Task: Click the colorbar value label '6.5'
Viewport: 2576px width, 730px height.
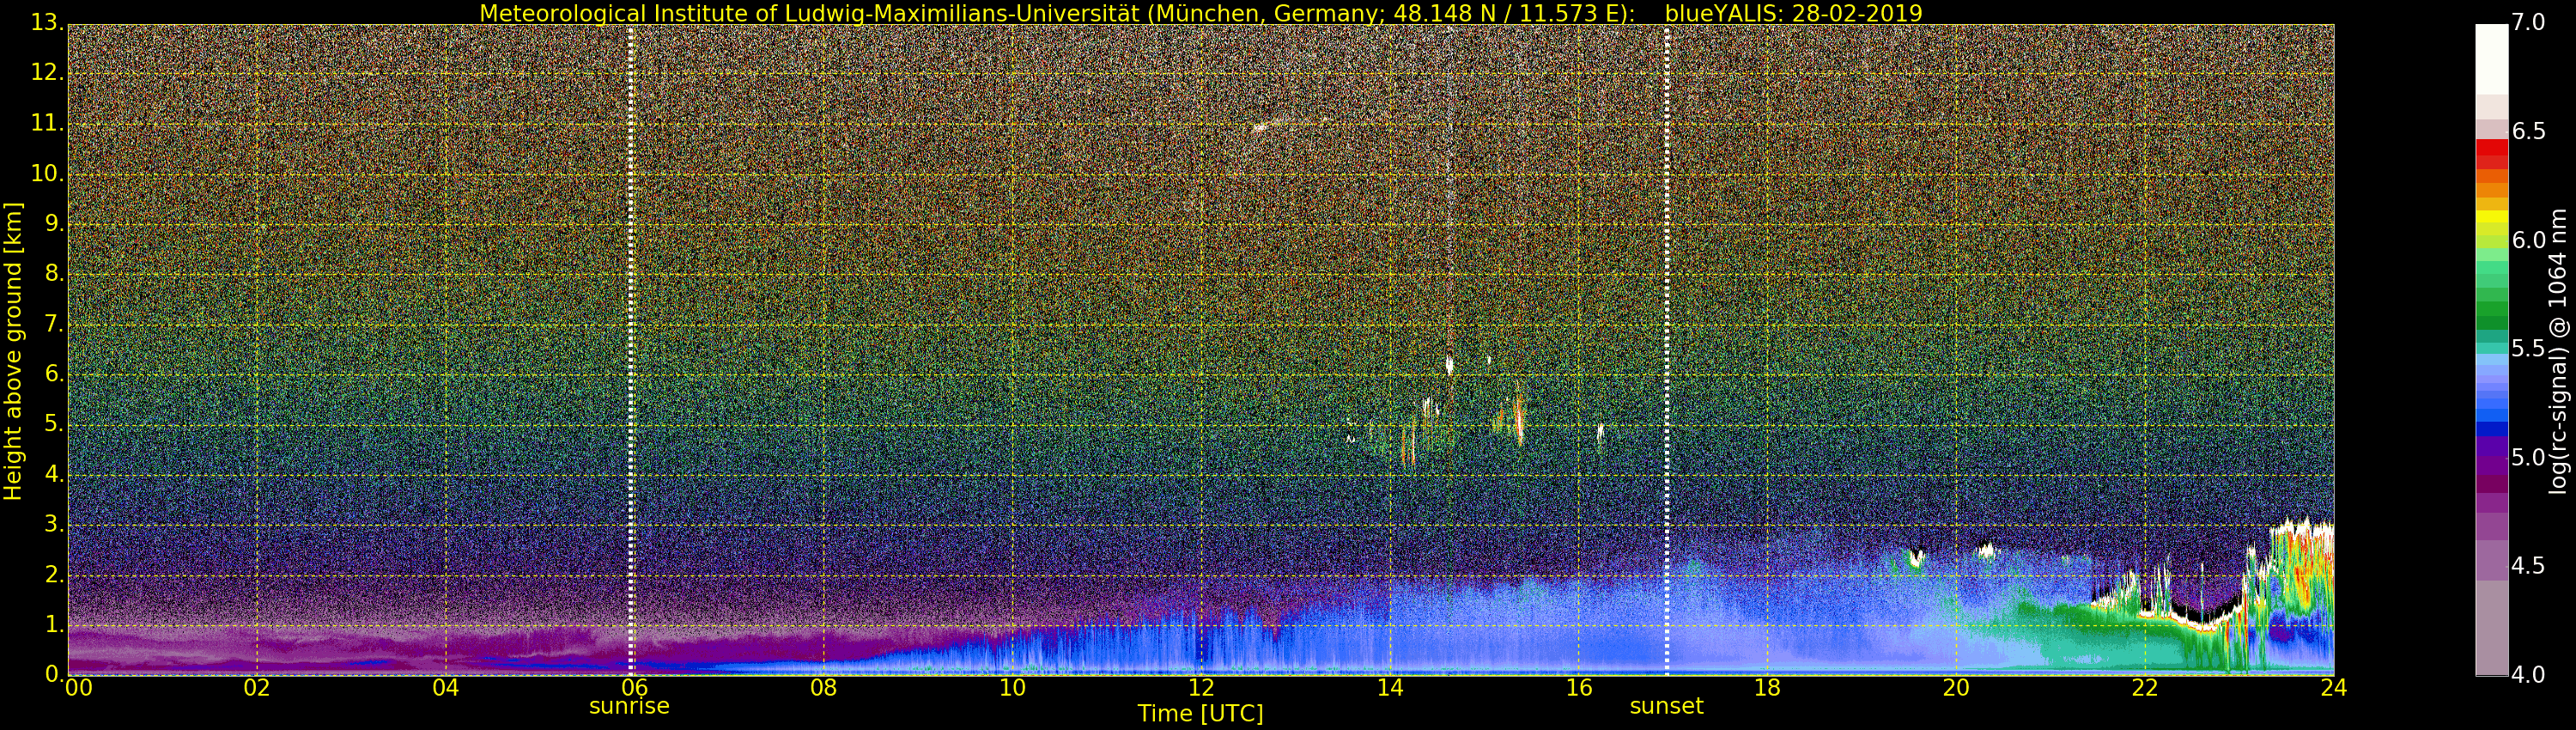Action: pos(2528,131)
